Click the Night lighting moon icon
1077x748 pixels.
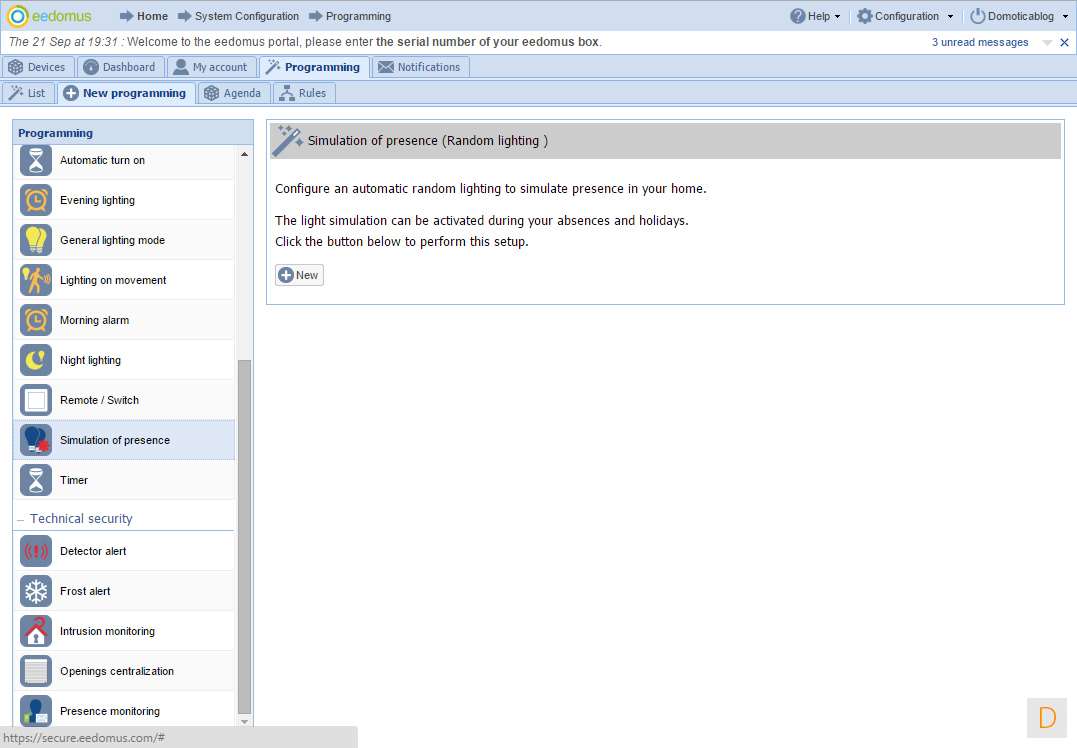36,360
